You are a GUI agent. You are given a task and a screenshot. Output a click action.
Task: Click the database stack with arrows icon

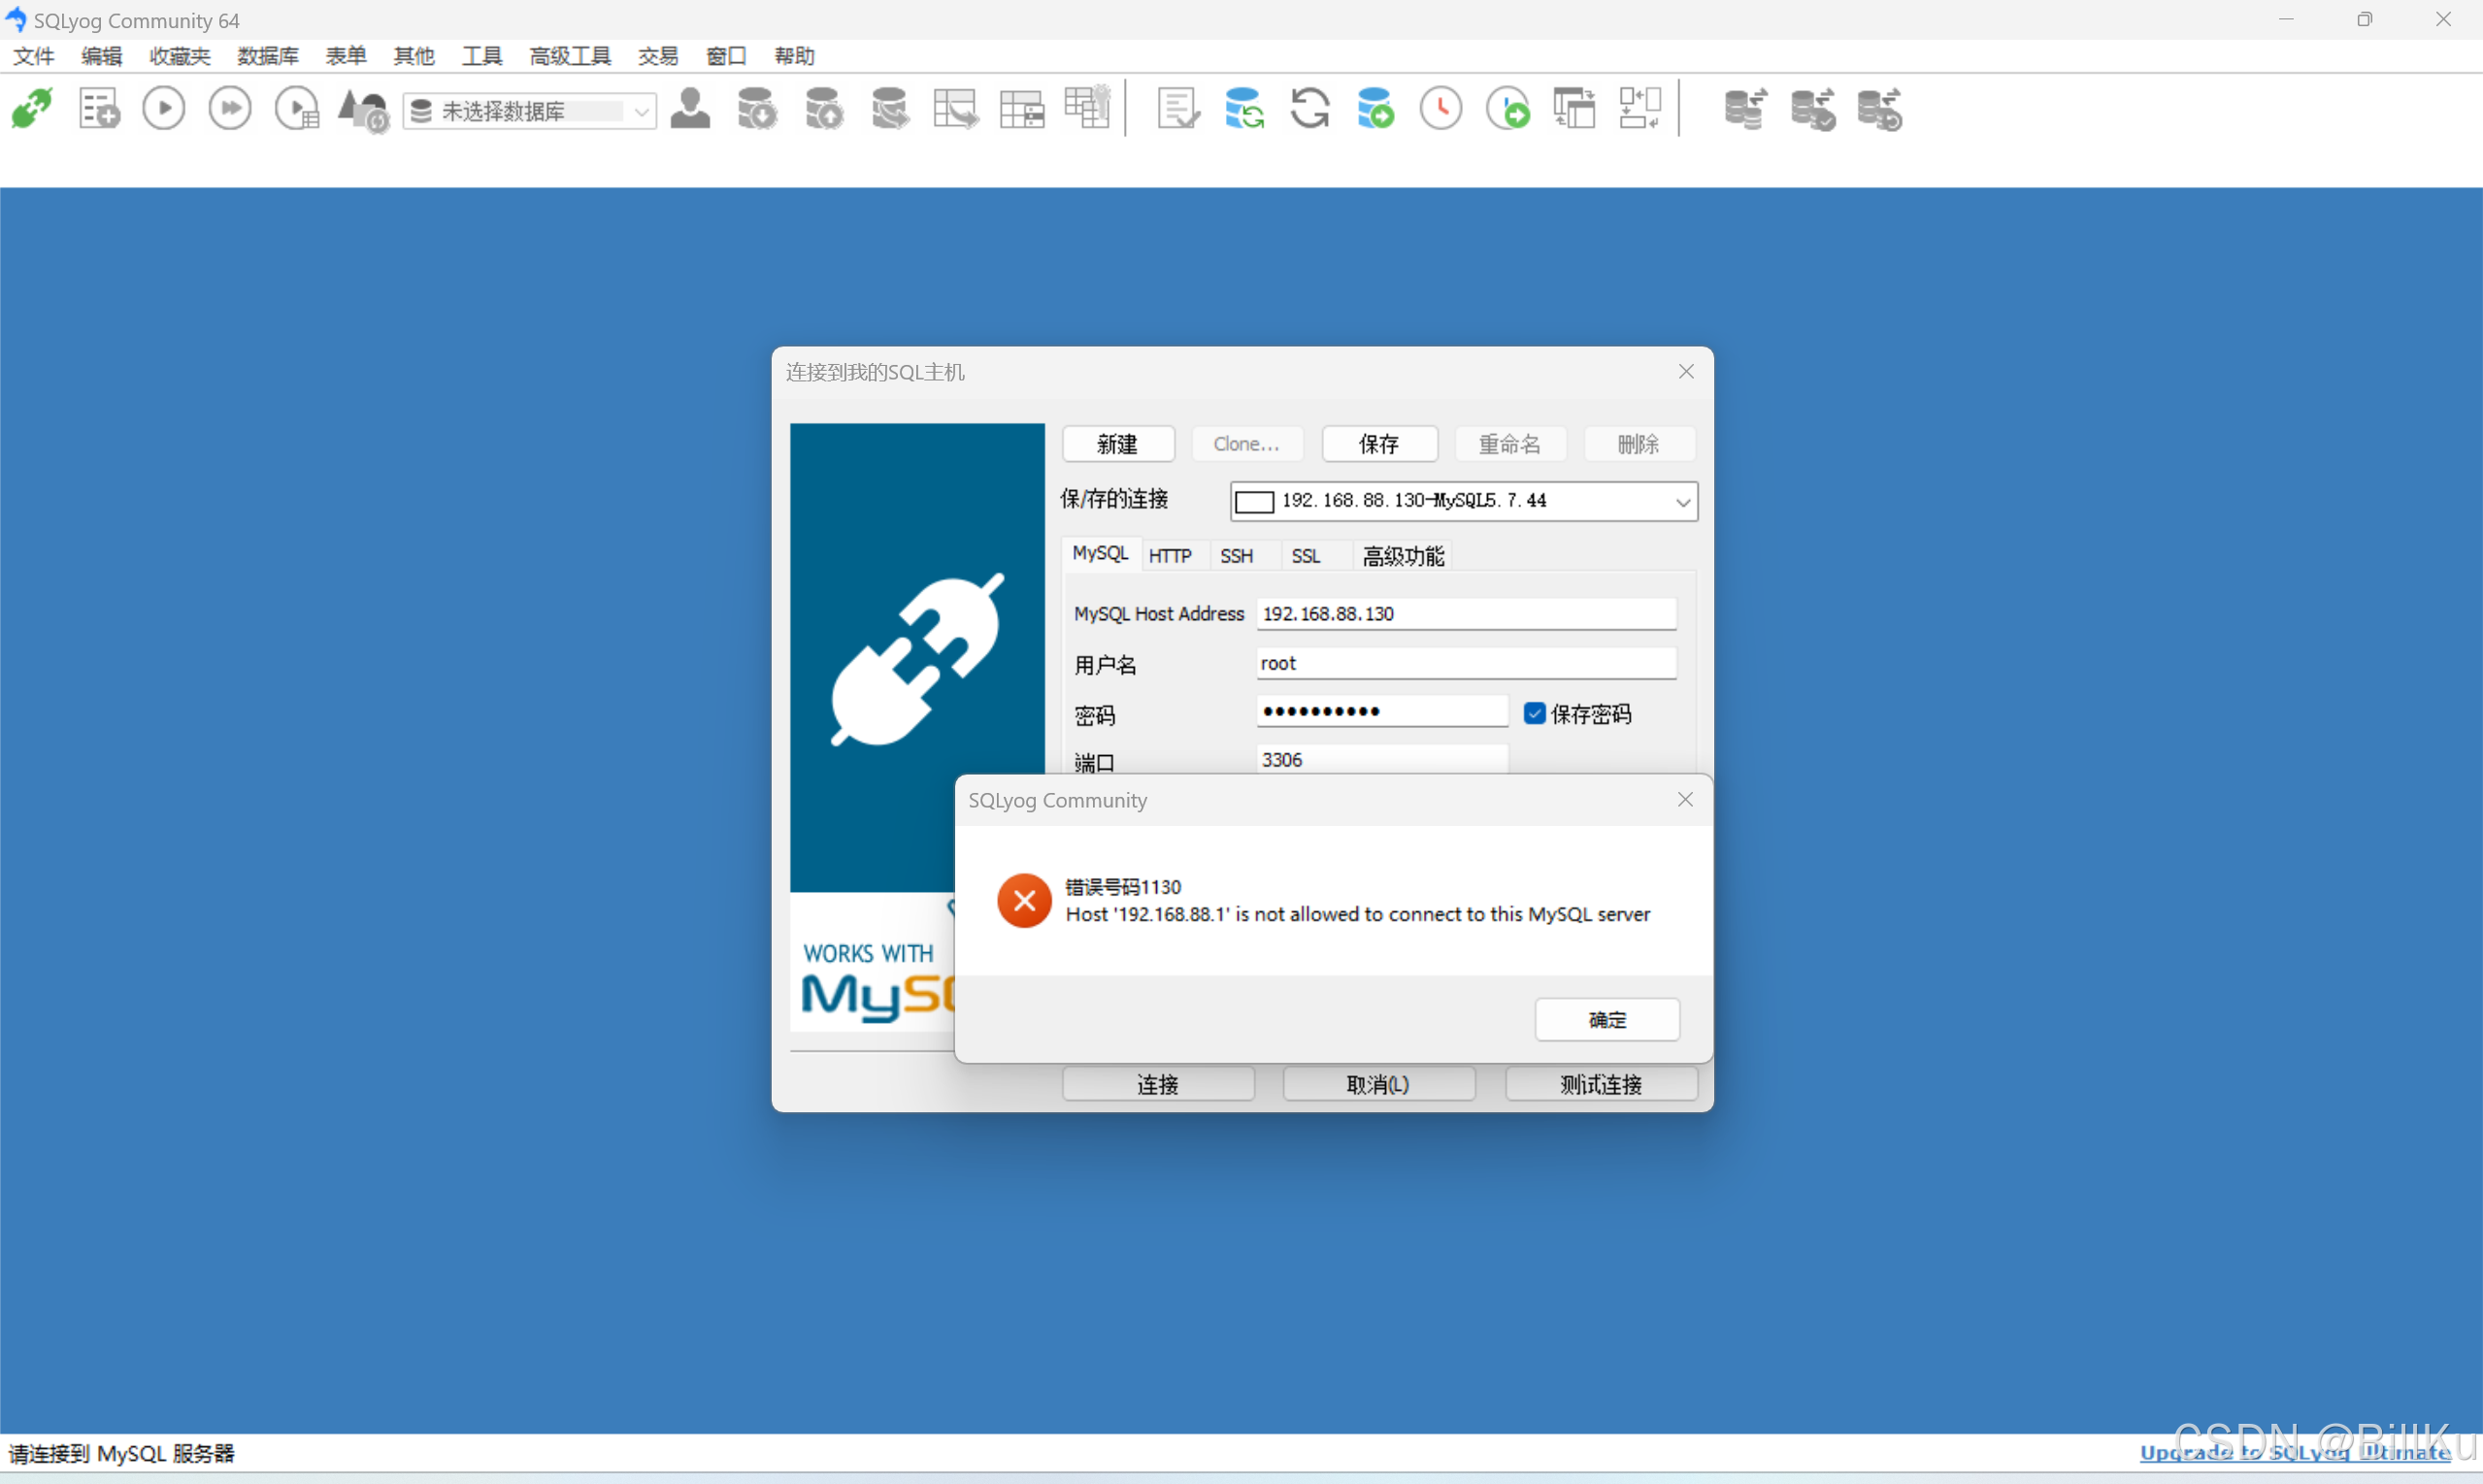click(1747, 109)
